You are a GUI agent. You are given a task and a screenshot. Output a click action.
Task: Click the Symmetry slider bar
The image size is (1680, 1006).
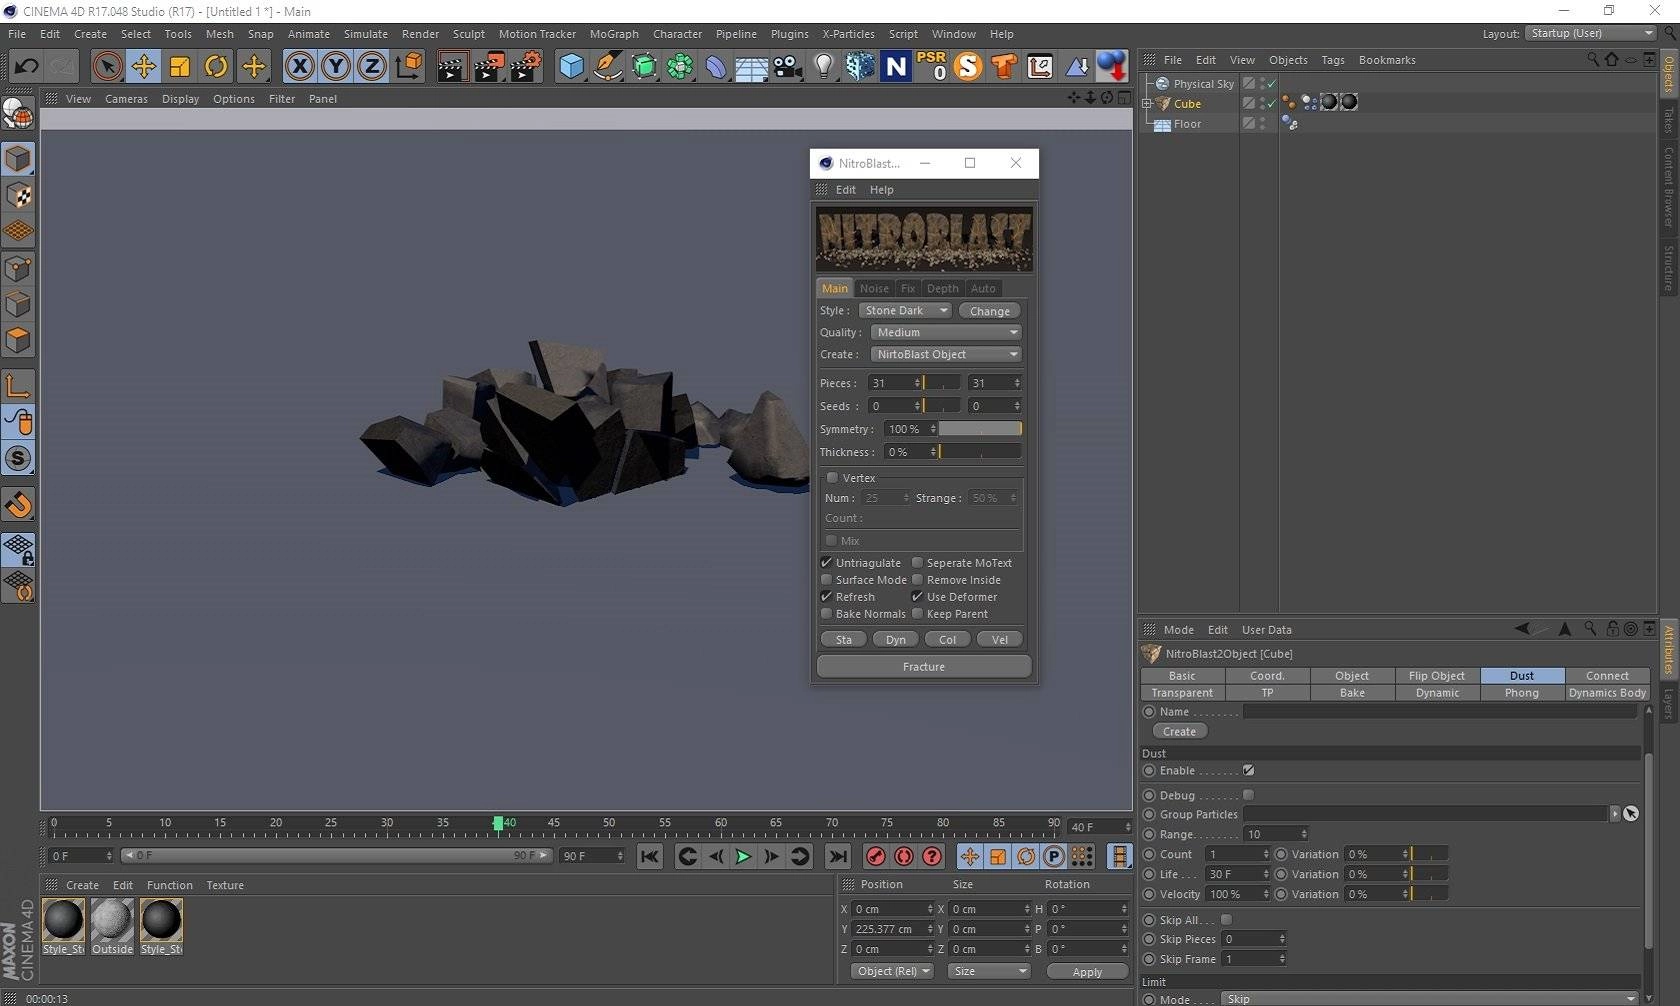click(x=980, y=429)
